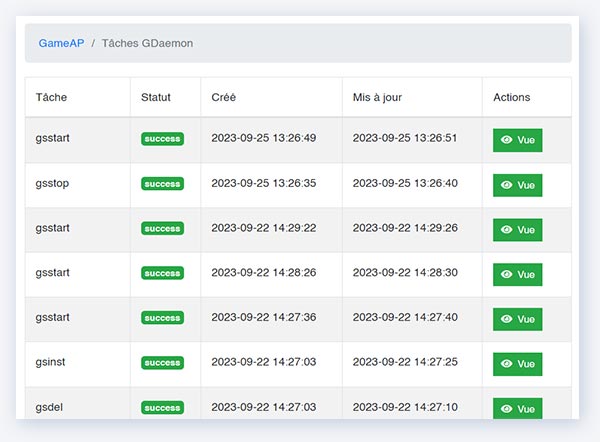Click updated date 2023-09-25 13:26:51
The height and width of the screenshot is (442, 600).
pos(405,138)
